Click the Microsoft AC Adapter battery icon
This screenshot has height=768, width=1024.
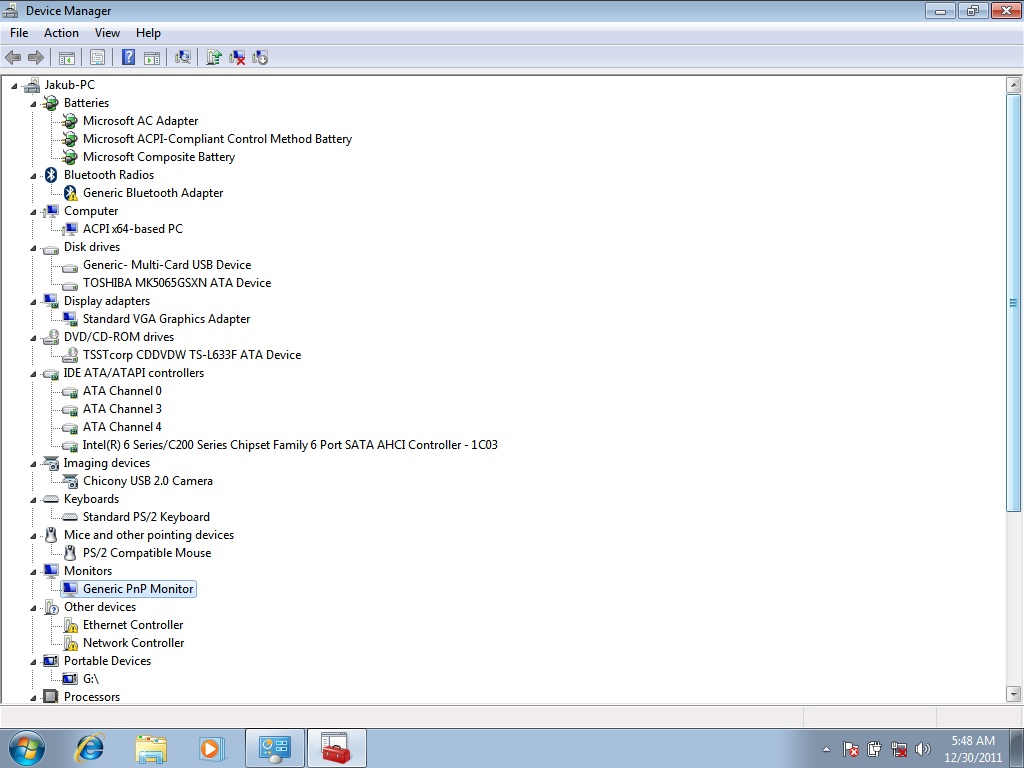70,121
